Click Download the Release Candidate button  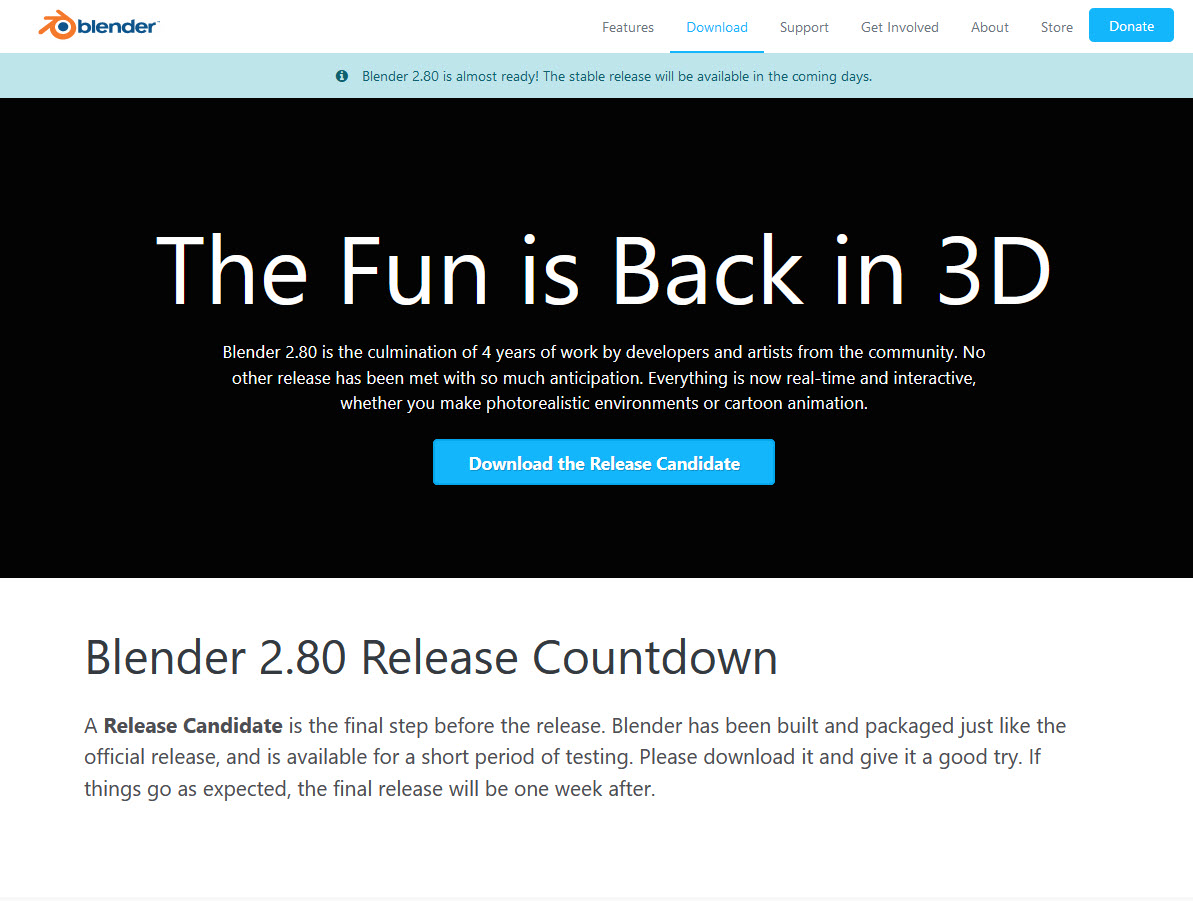pos(604,462)
